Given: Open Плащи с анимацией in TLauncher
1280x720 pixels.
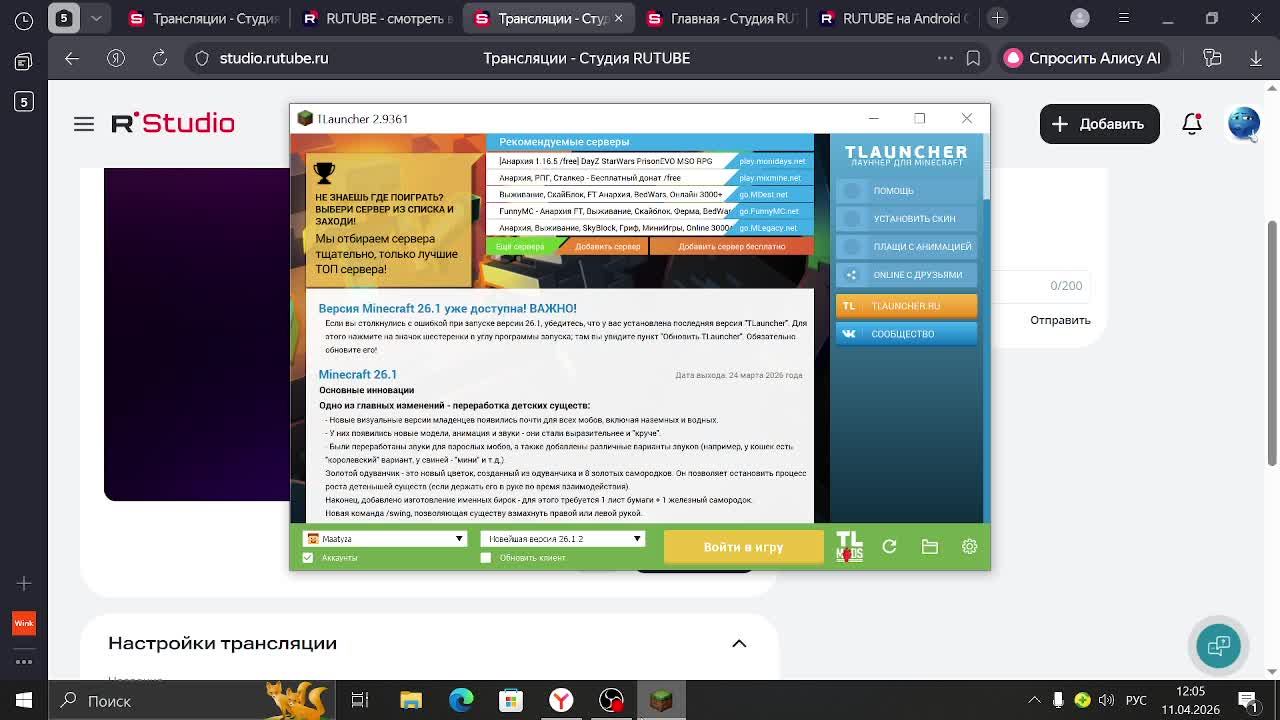Looking at the screenshot, I should click(x=906, y=246).
